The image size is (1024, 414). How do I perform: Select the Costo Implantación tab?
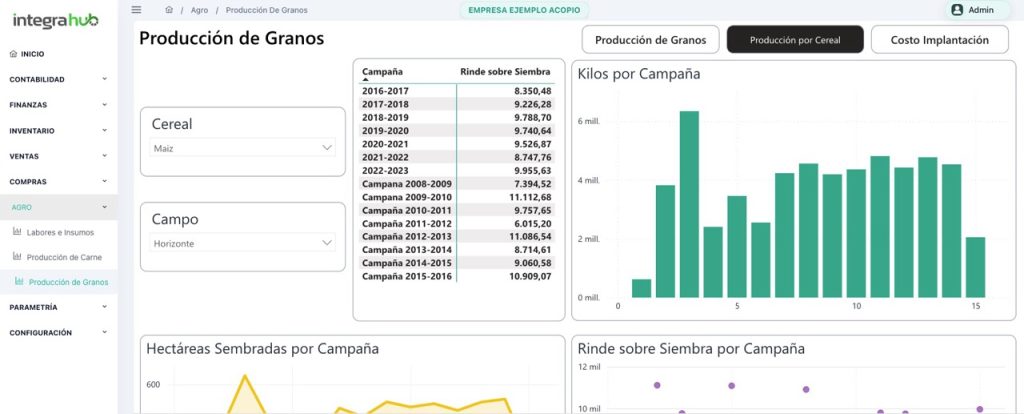(x=939, y=40)
